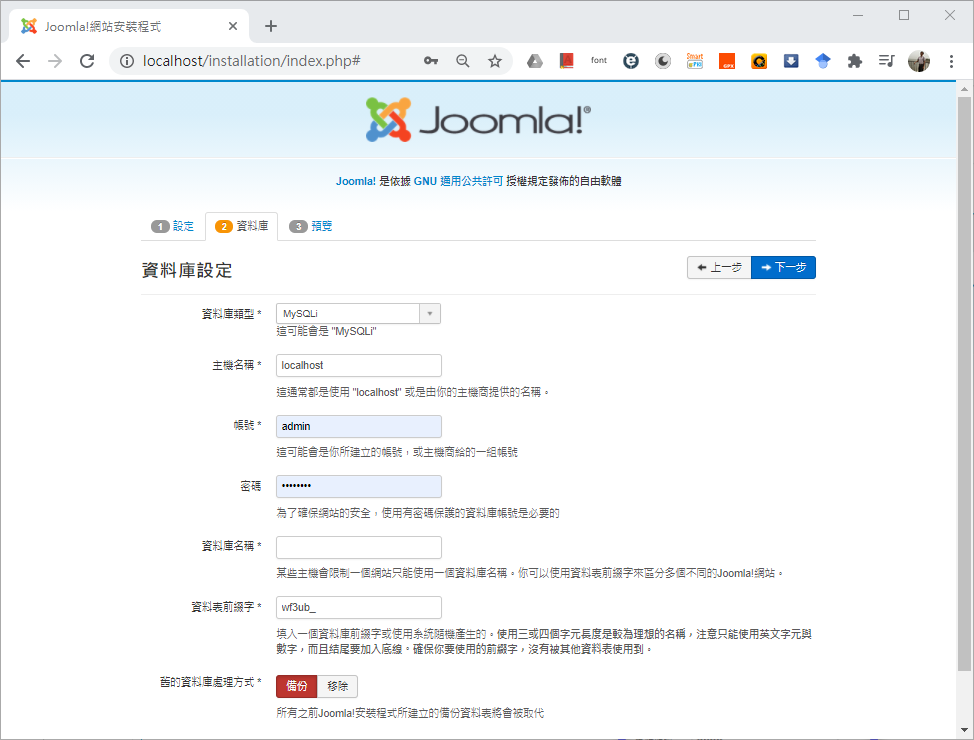This screenshot has height=740, width=974.
Task: Click the Joomla favicon on the tab
Action: [x=29, y=26]
